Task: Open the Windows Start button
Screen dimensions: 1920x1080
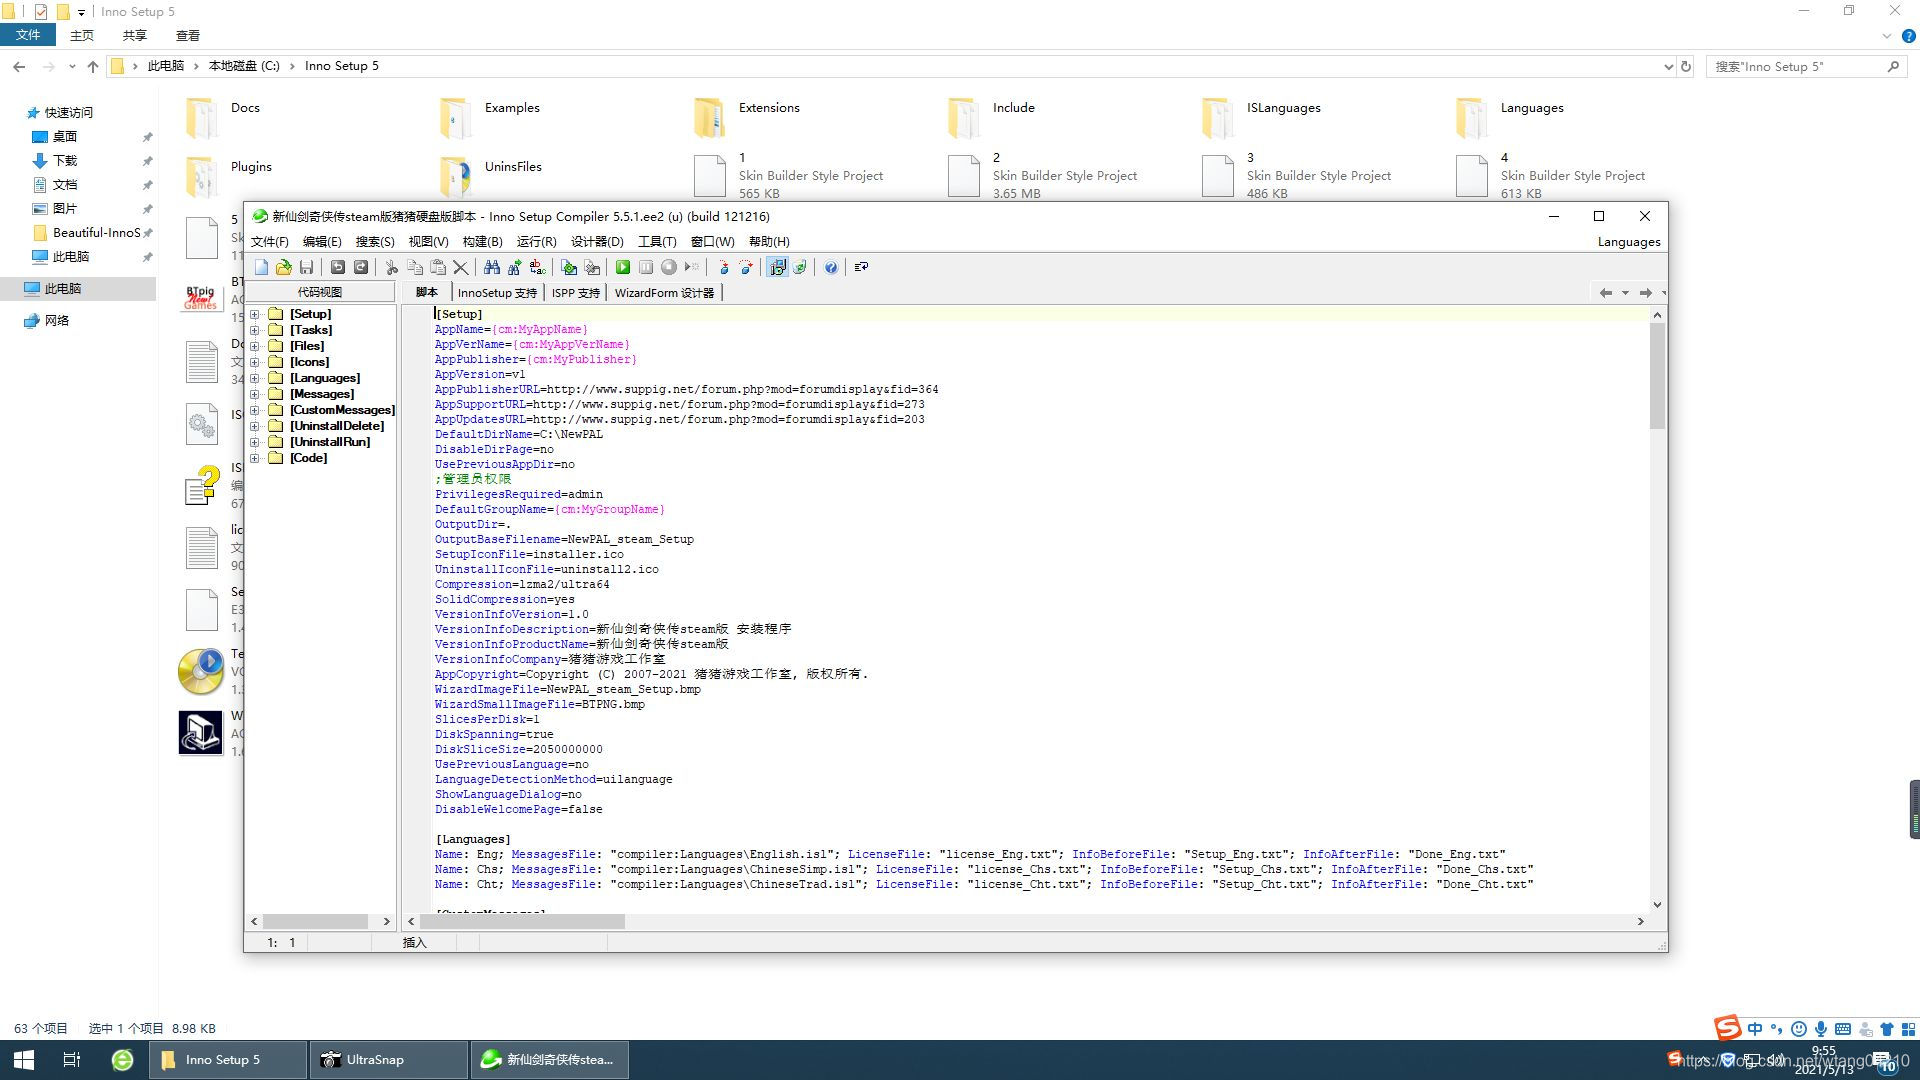Action: [x=24, y=1060]
